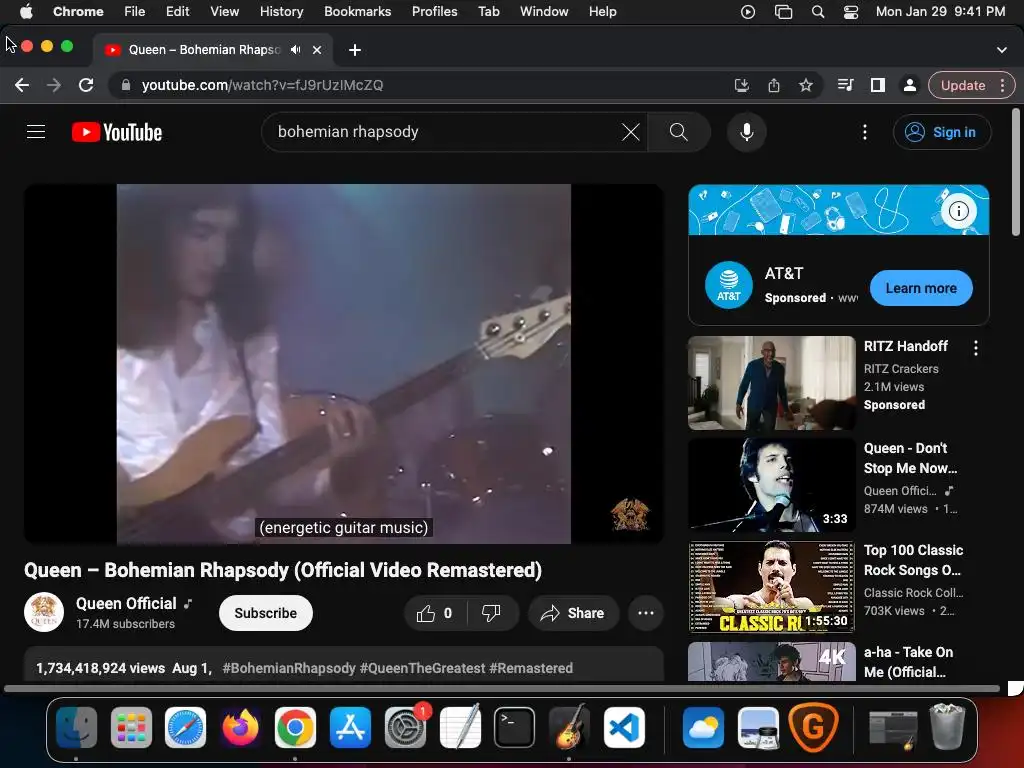The height and width of the screenshot is (768, 1024).
Task: Open the History menu
Action: pyautogui.click(x=281, y=12)
